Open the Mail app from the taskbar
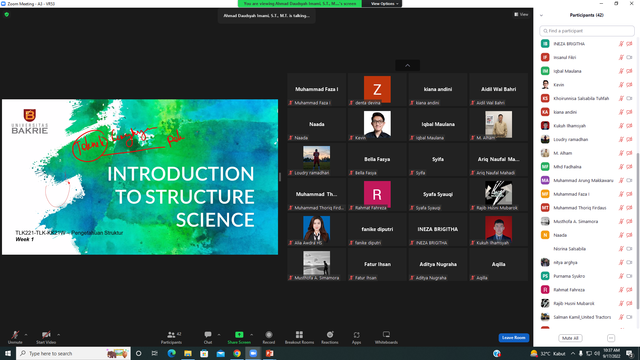The height and width of the screenshot is (360, 640). [220, 353]
